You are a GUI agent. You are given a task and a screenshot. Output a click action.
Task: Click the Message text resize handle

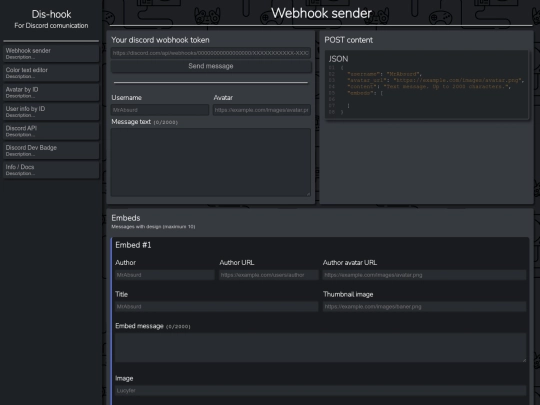308,194
